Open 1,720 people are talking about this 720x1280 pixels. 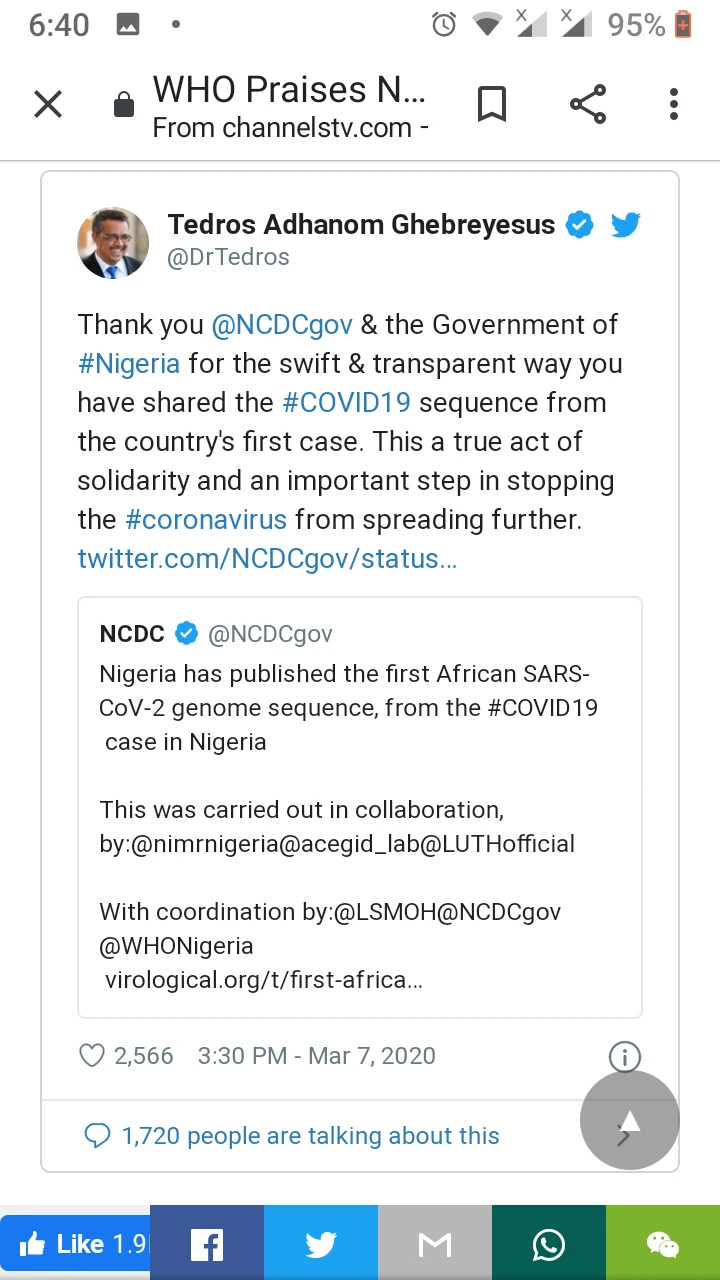pyautogui.click(x=310, y=1136)
